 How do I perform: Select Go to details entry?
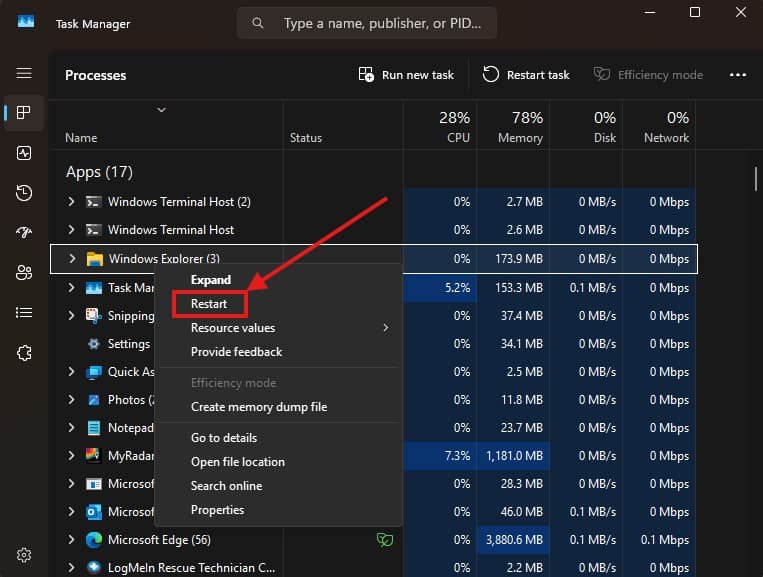(x=224, y=438)
